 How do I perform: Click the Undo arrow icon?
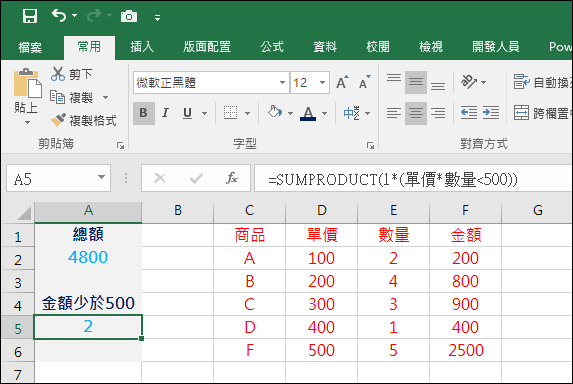coord(59,16)
